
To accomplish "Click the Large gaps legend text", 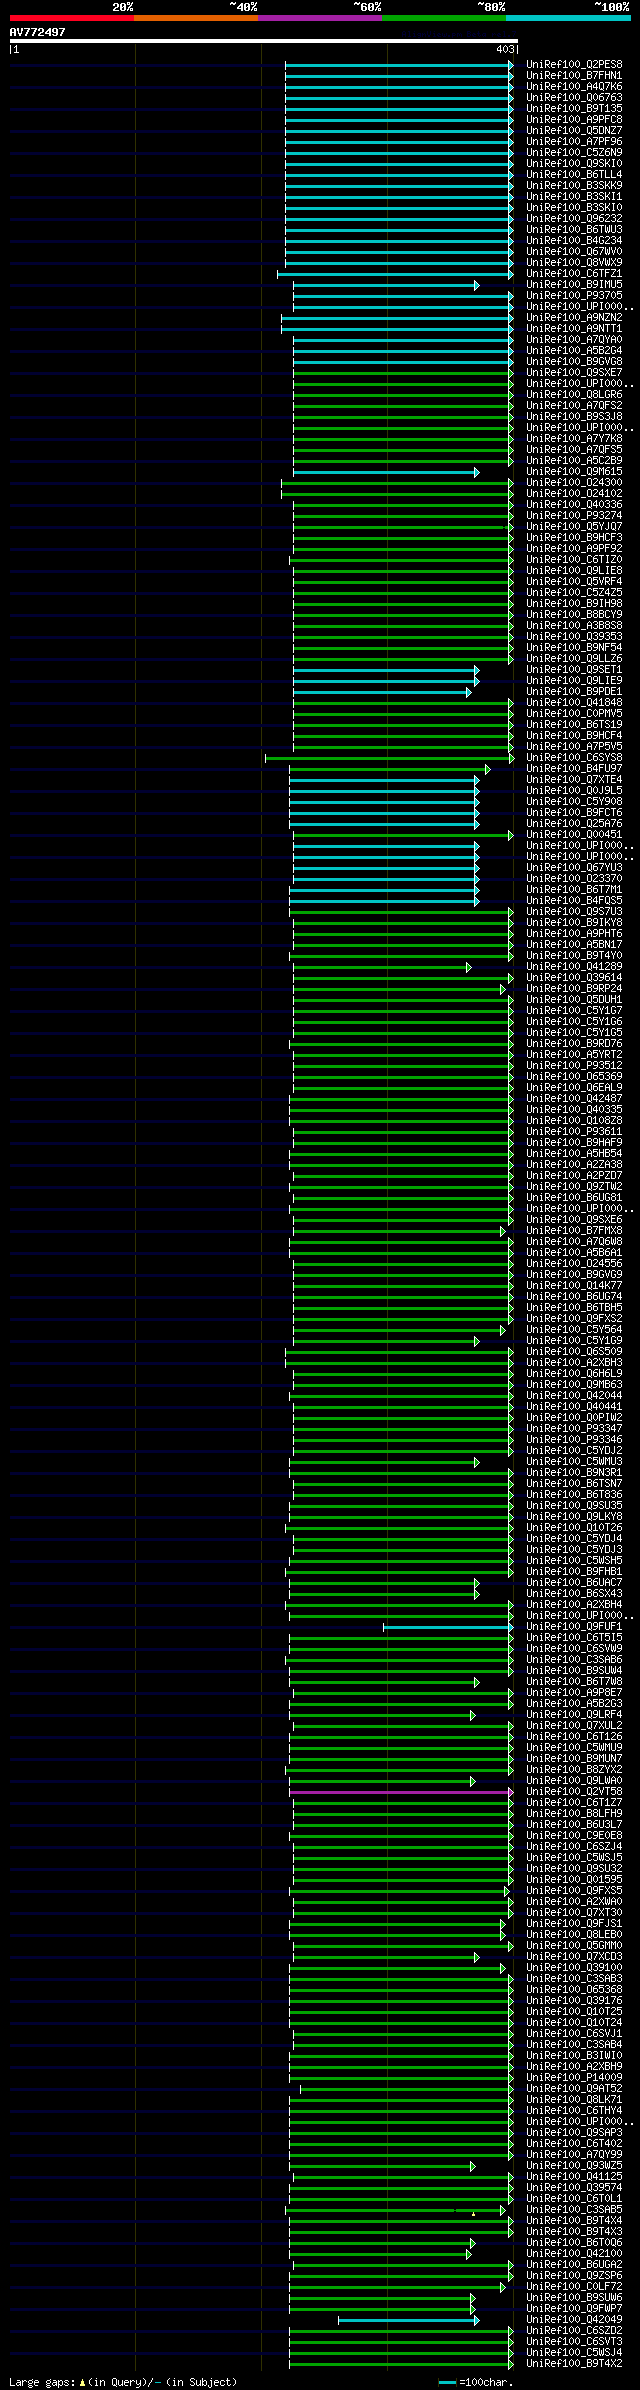I will coord(123,2381).
